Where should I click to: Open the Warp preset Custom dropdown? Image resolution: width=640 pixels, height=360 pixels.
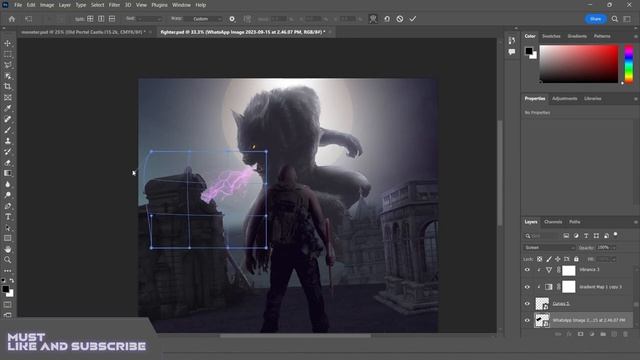(x=207, y=19)
